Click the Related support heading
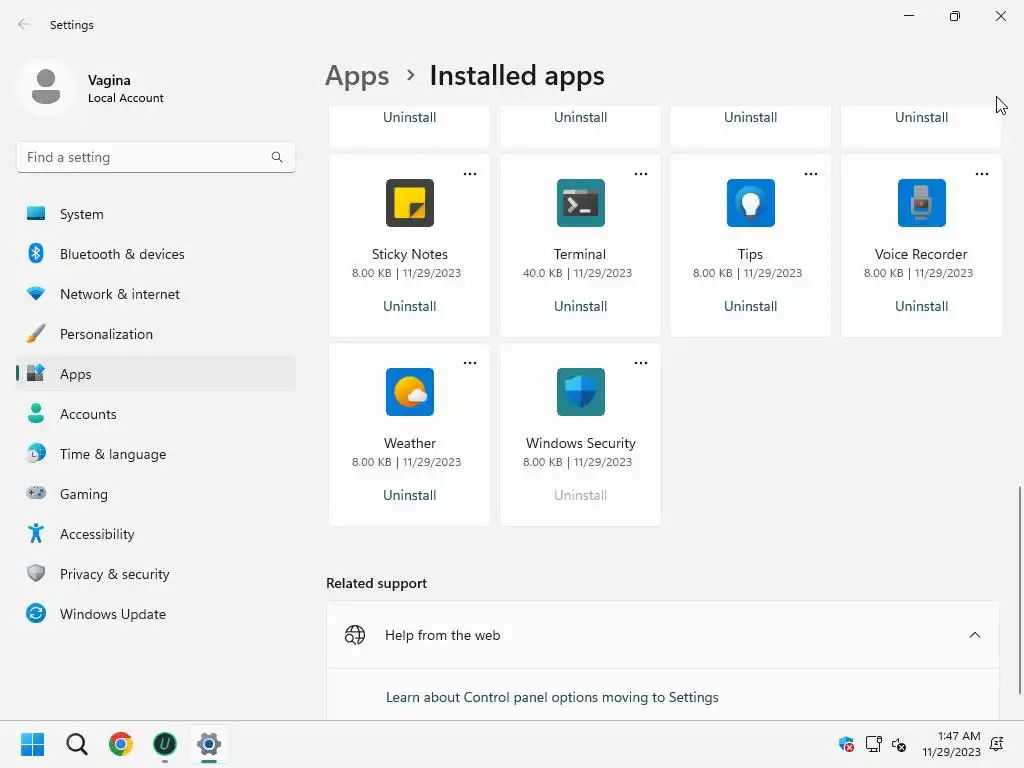Viewport: 1024px width, 768px height. point(376,583)
